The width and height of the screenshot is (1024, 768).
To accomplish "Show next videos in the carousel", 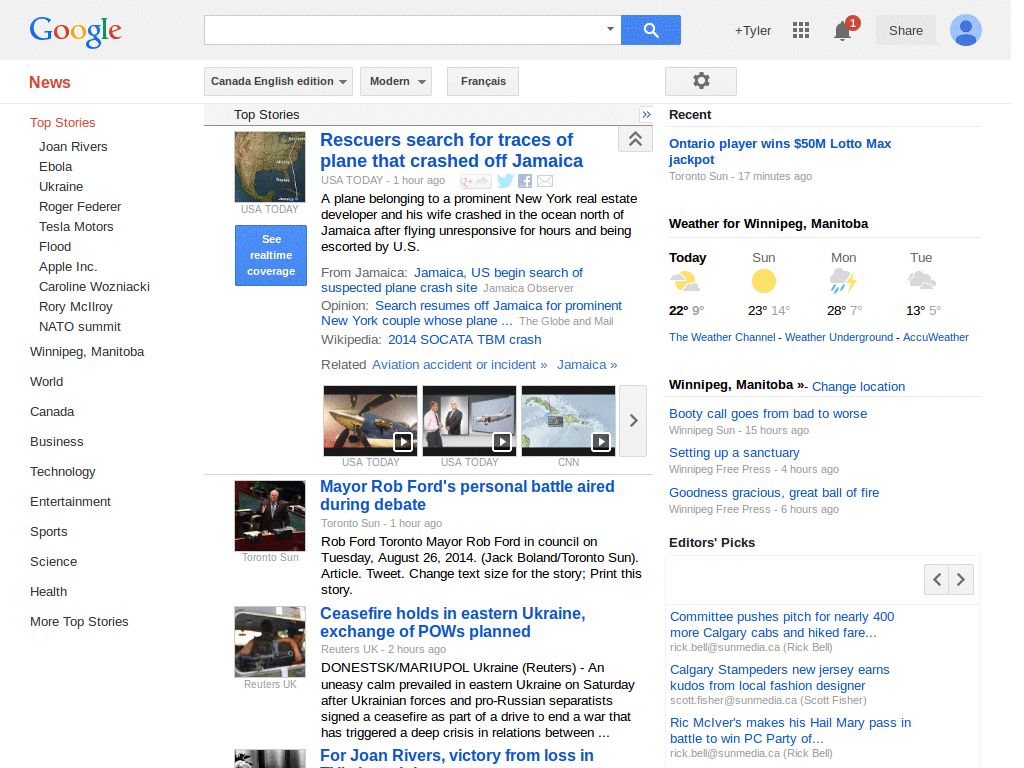I will click(633, 421).
